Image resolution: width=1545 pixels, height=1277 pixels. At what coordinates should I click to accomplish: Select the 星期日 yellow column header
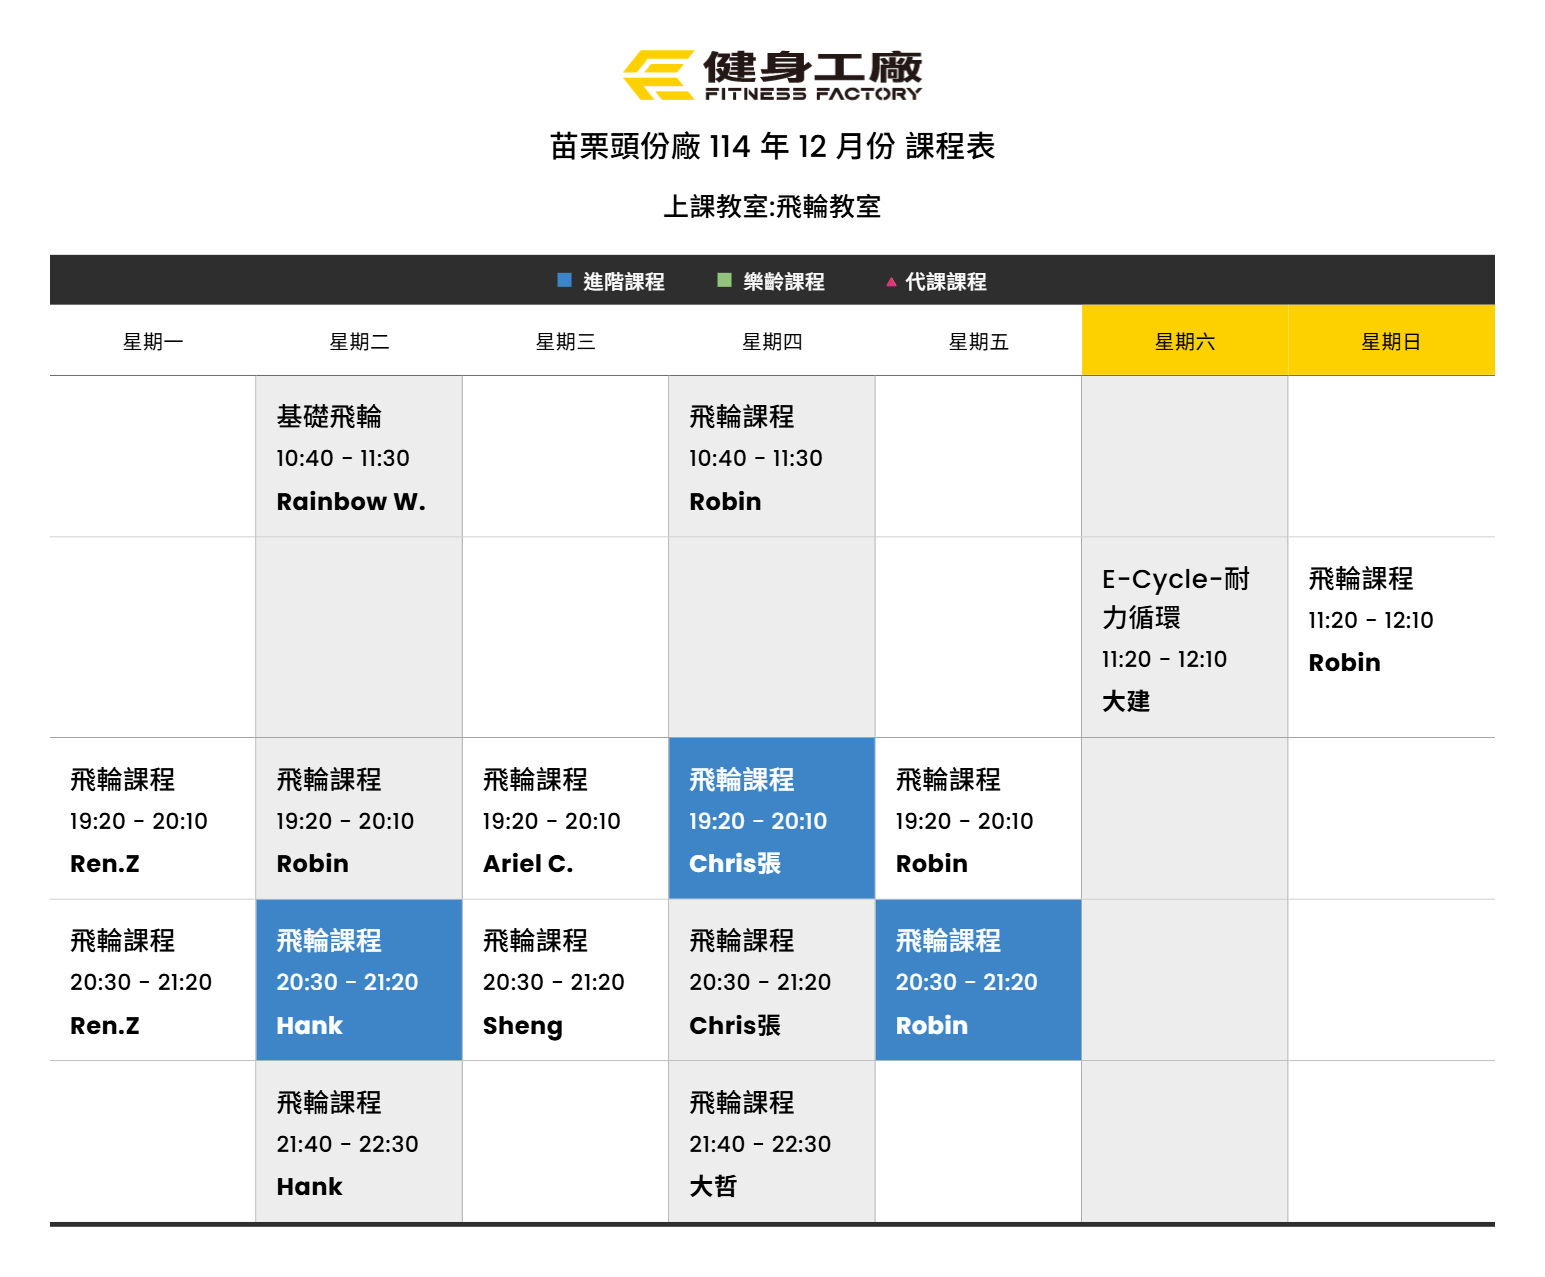(x=1390, y=342)
